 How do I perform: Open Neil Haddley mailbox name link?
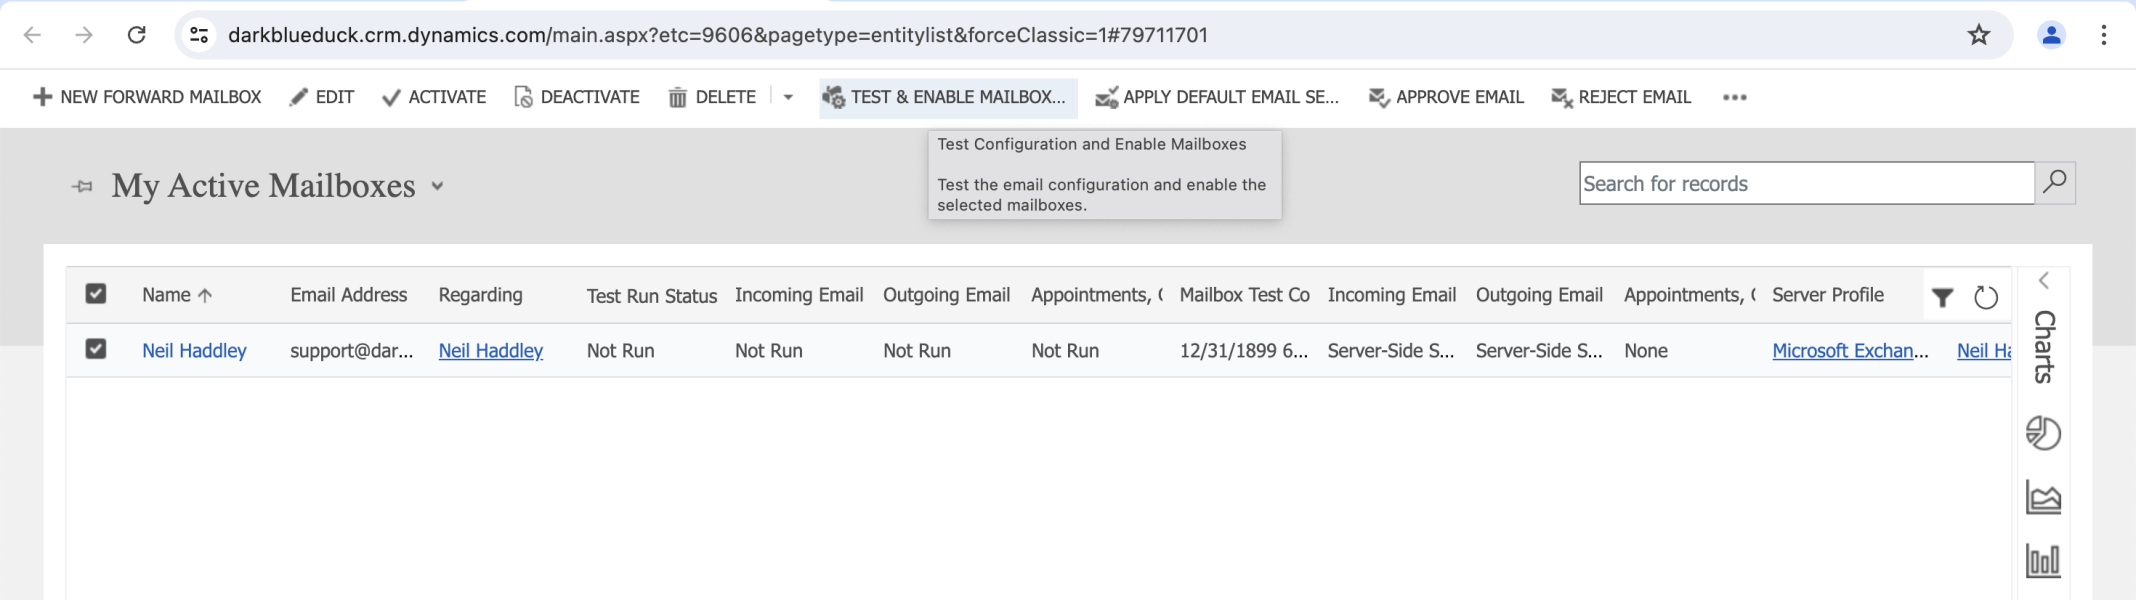(194, 351)
